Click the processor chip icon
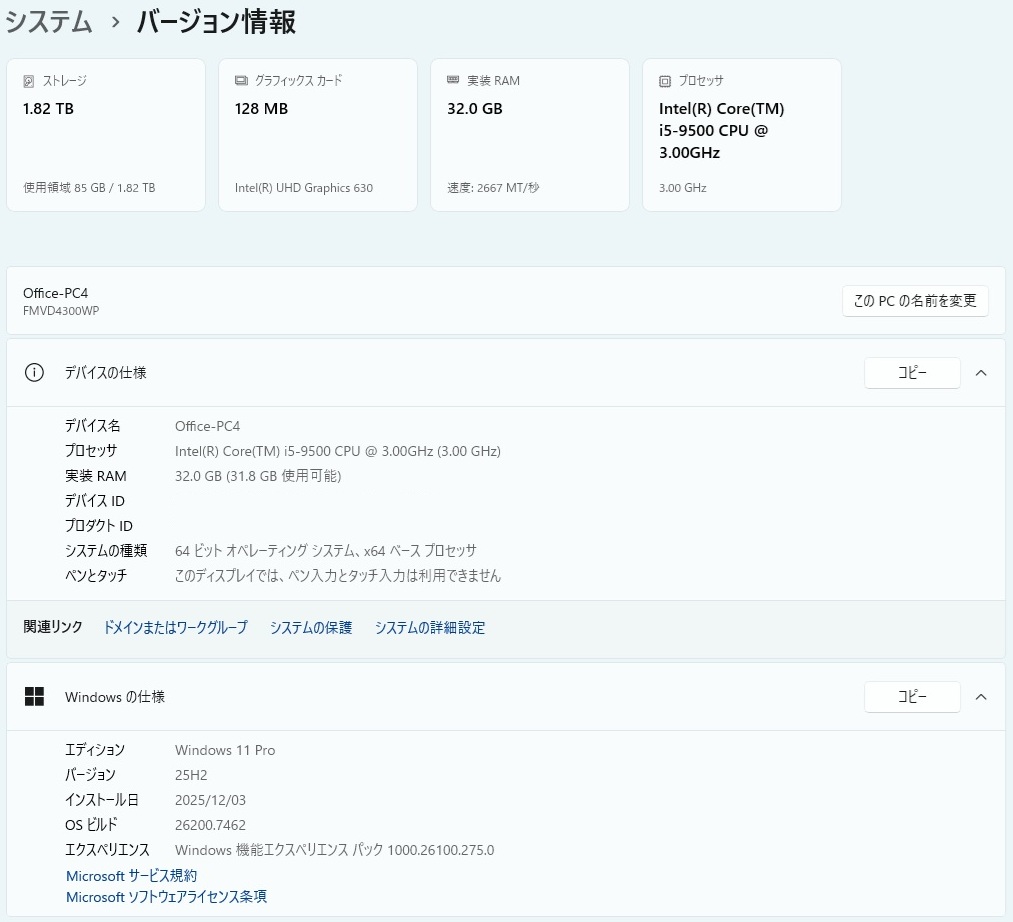This screenshot has width=1013, height=922. pos(665,81)
